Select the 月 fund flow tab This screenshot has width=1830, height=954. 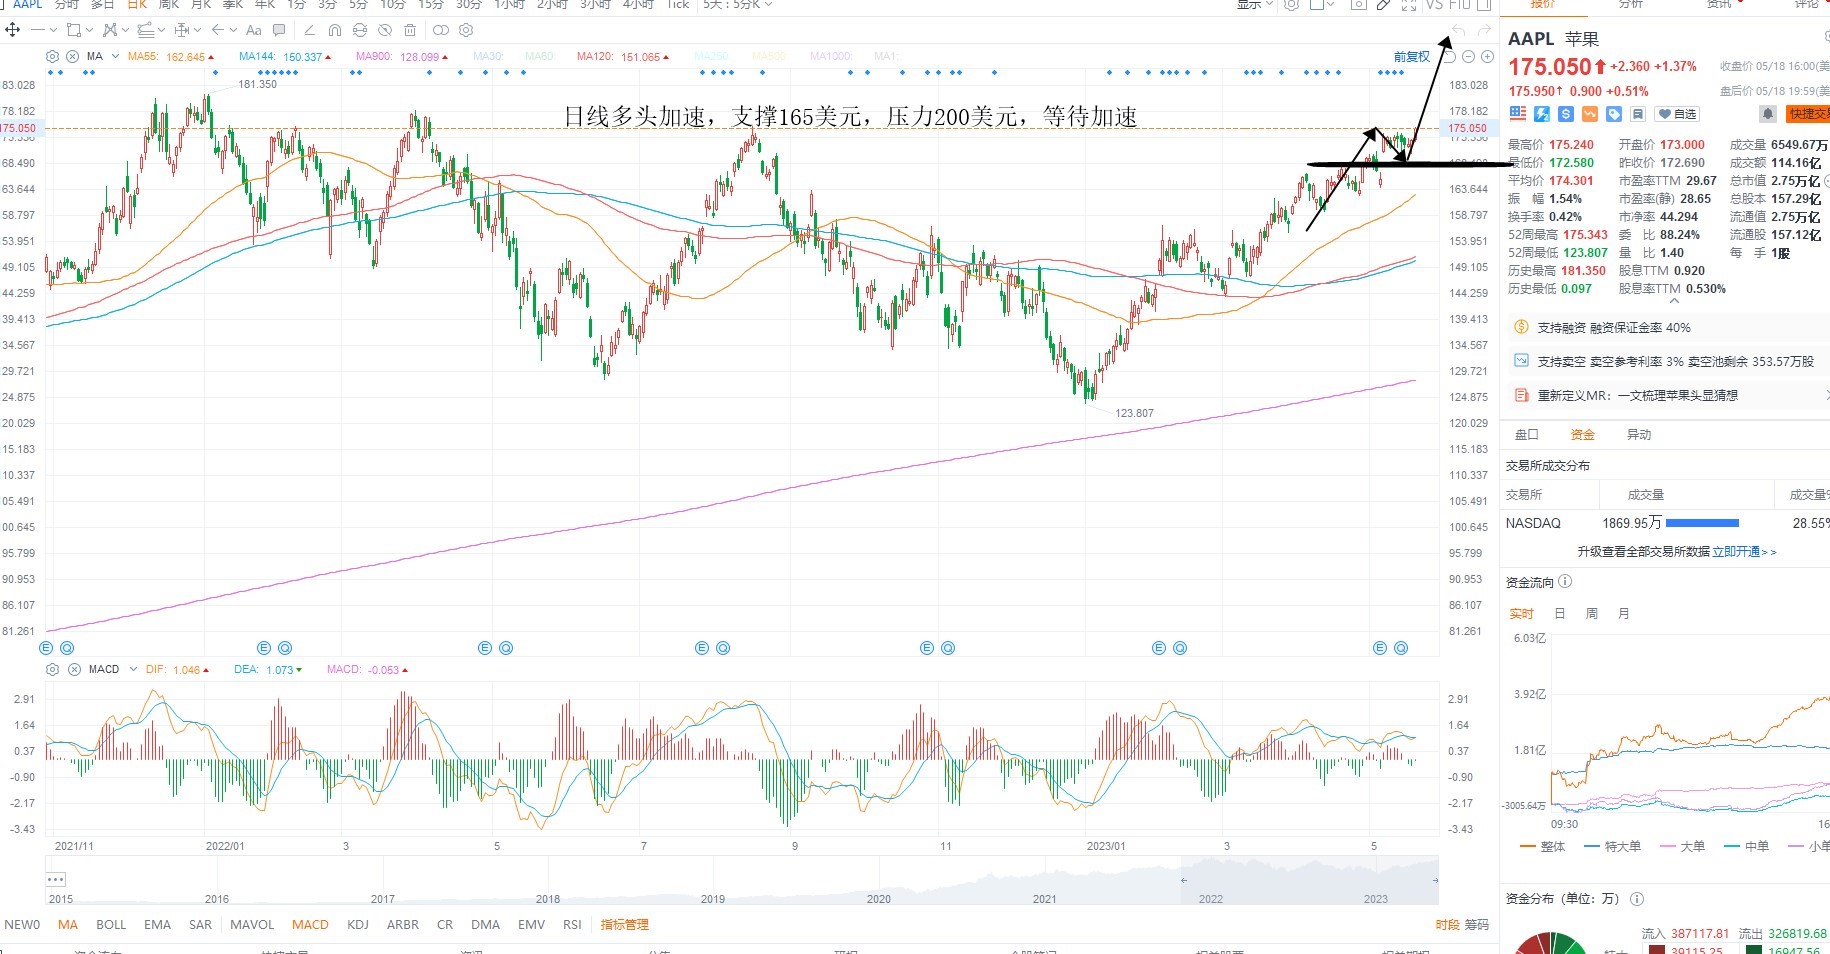click(x=1624, y=614)
